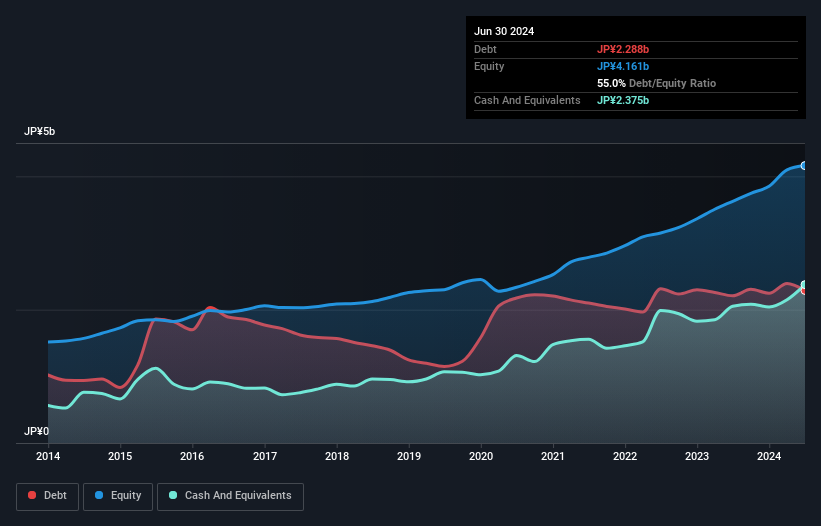Image resolution: width=821 pixels, height=526 pixels.
Task: Click the JP¥0 y-axis label
Action: [x=36, y=431]
